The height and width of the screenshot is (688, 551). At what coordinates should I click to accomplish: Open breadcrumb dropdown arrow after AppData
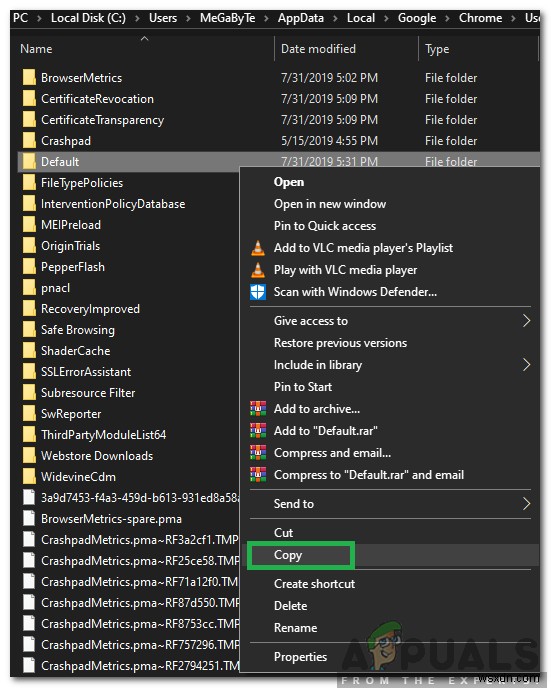click(x=335, y=18)
